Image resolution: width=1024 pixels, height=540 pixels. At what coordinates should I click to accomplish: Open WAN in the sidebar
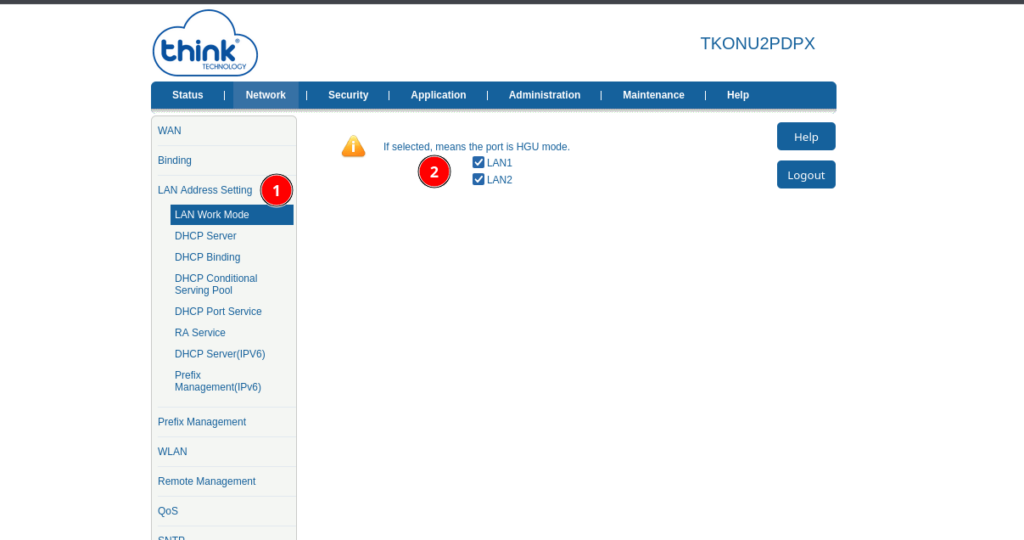tap(169, 131)
